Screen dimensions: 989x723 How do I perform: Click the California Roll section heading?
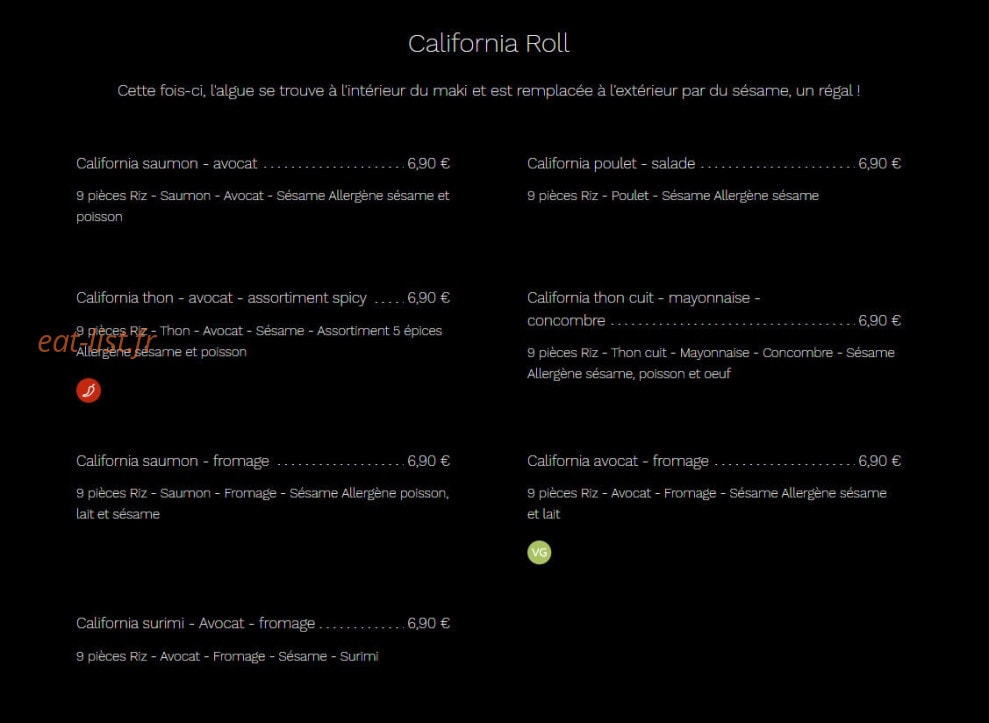point(489,44)
